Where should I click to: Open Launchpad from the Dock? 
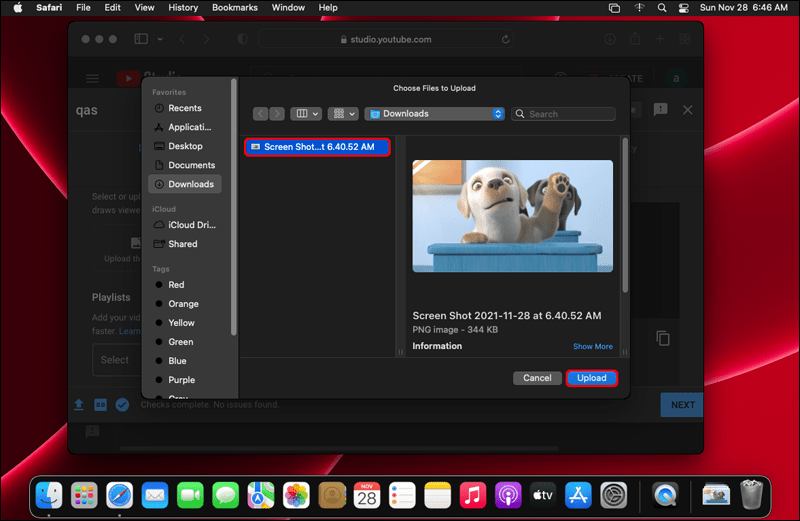(84, 495)
